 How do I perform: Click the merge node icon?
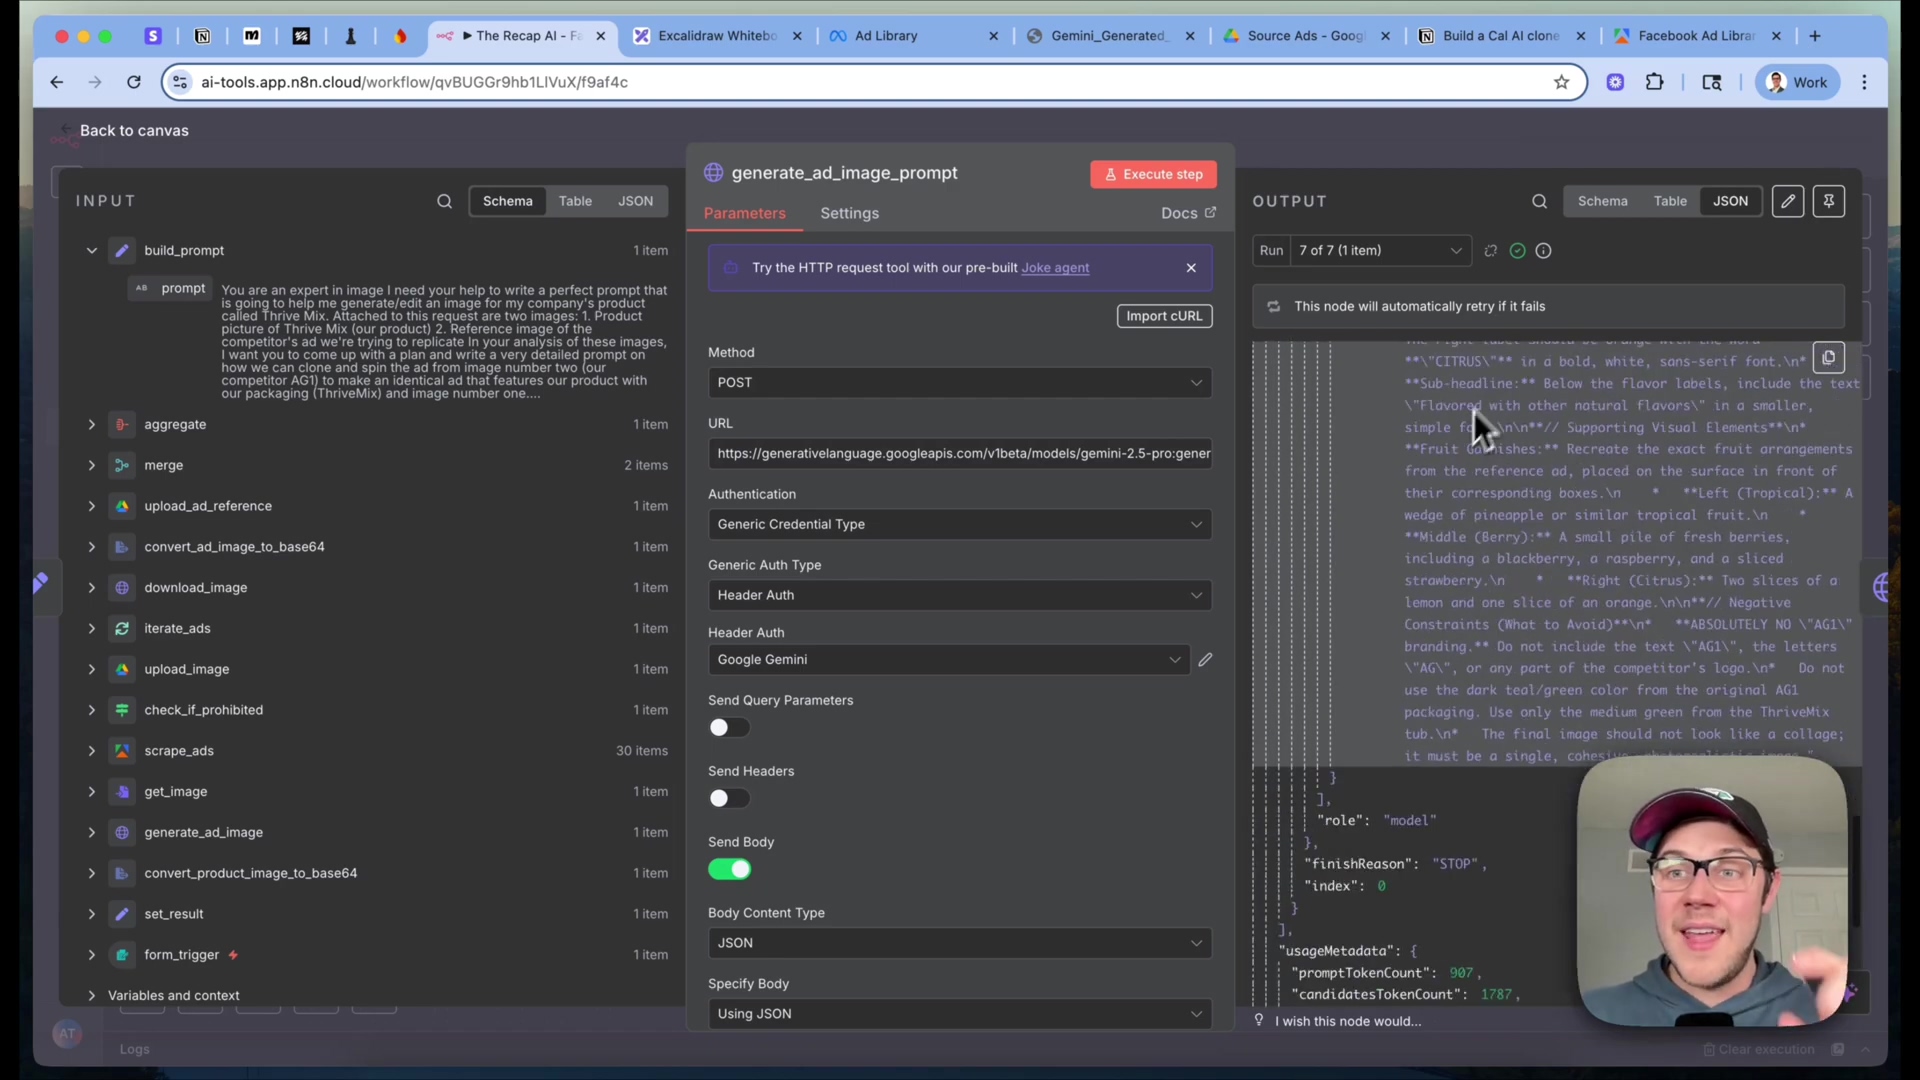click(122, 466)
